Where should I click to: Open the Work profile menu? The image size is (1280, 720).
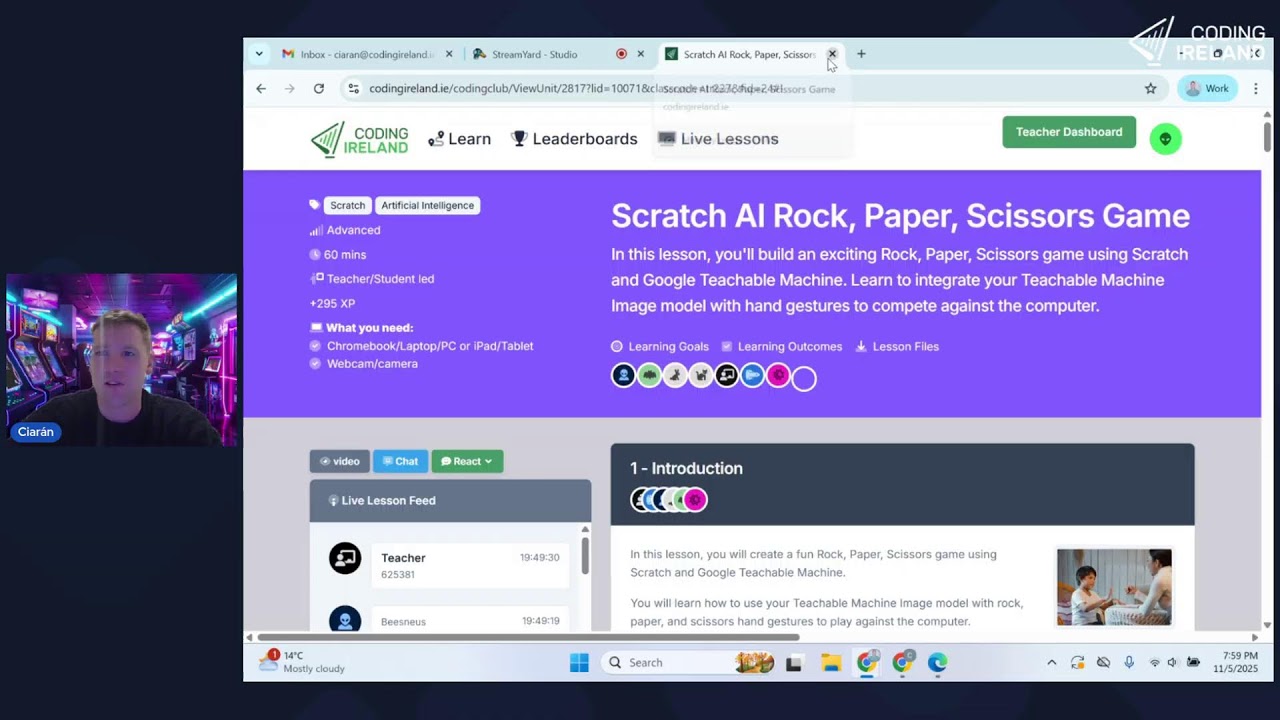tap(1207, 88)
